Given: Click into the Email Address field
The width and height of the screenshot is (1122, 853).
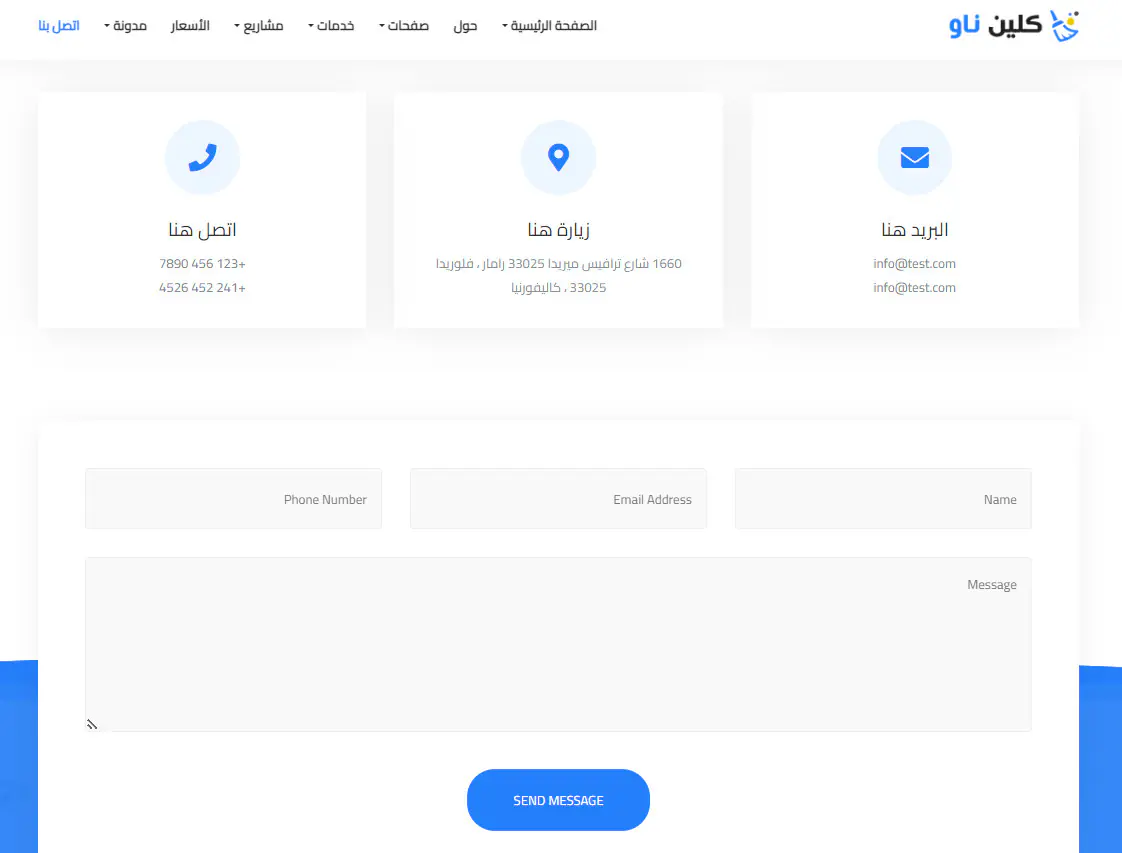Looking at the screenshot, I should 558,499.
